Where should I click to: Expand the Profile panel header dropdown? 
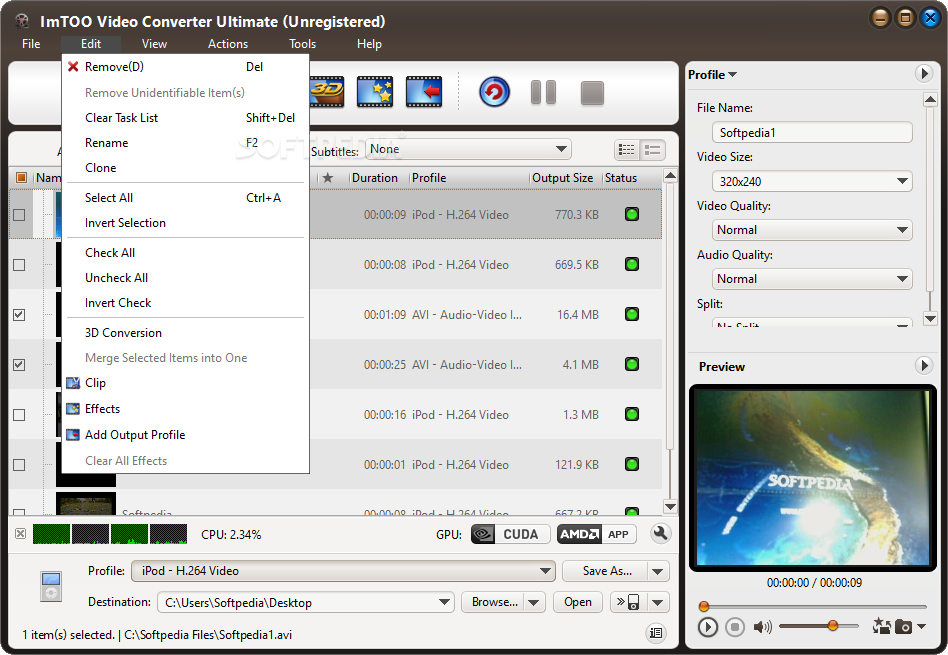click(712, 74)
